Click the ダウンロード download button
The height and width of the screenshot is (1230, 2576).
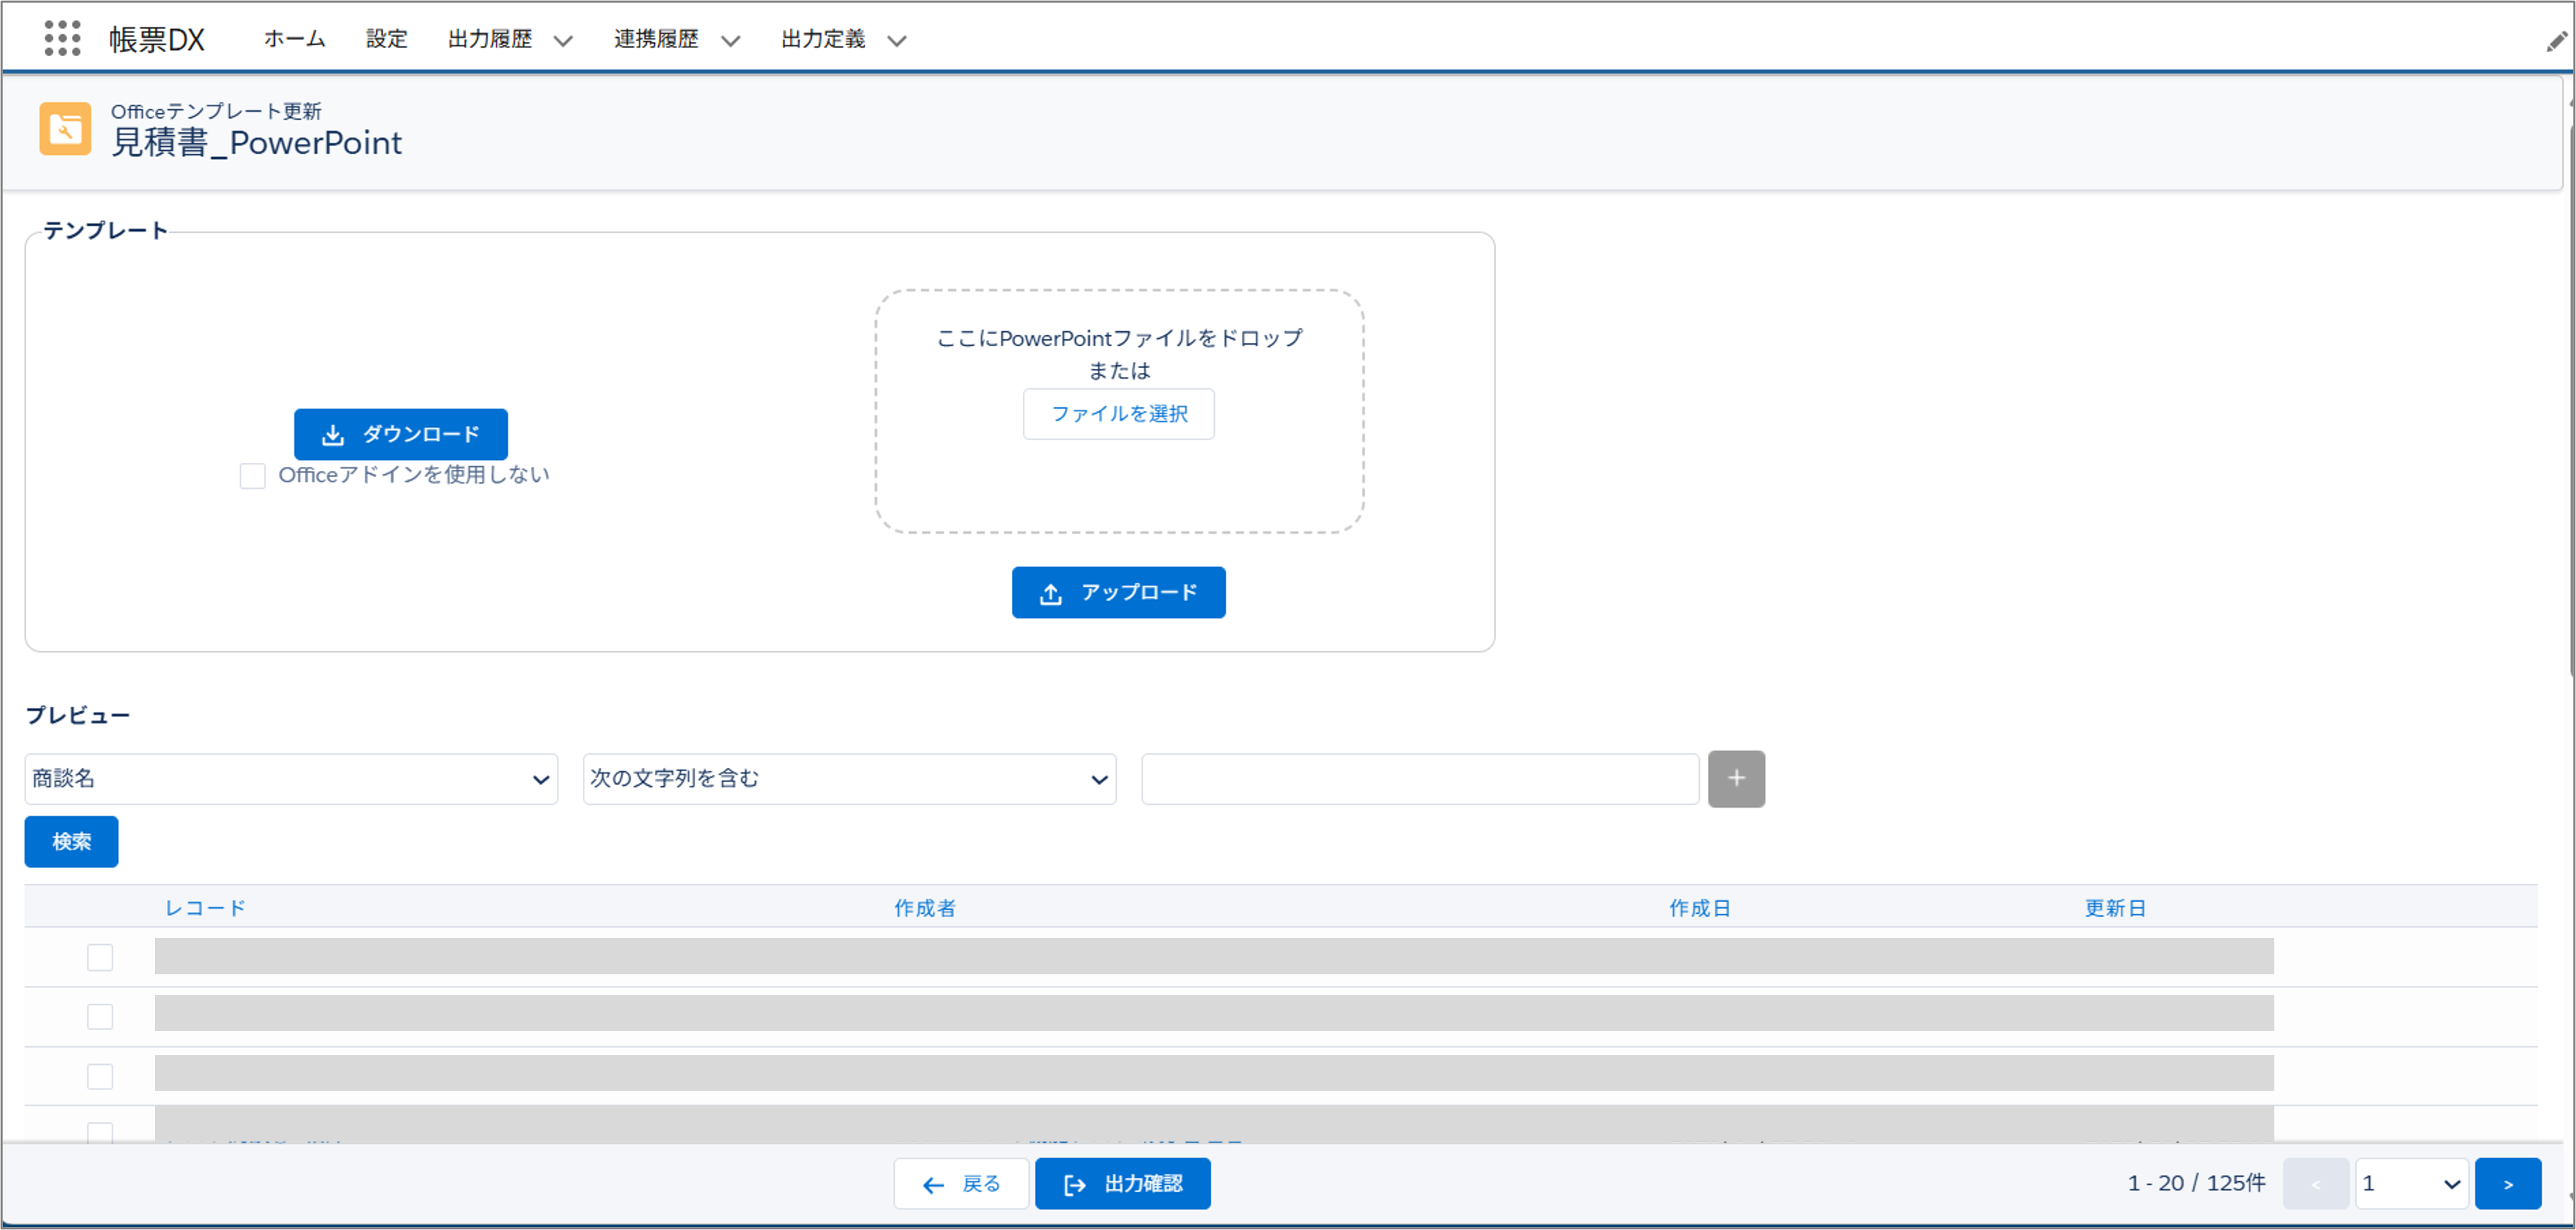[x=400, y=434]
